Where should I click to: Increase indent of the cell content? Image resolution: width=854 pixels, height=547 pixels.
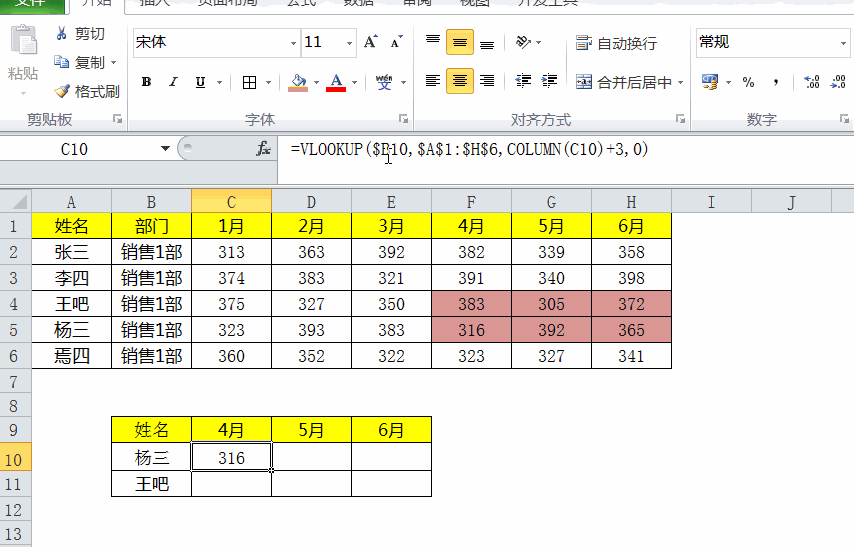click(550, 81)
